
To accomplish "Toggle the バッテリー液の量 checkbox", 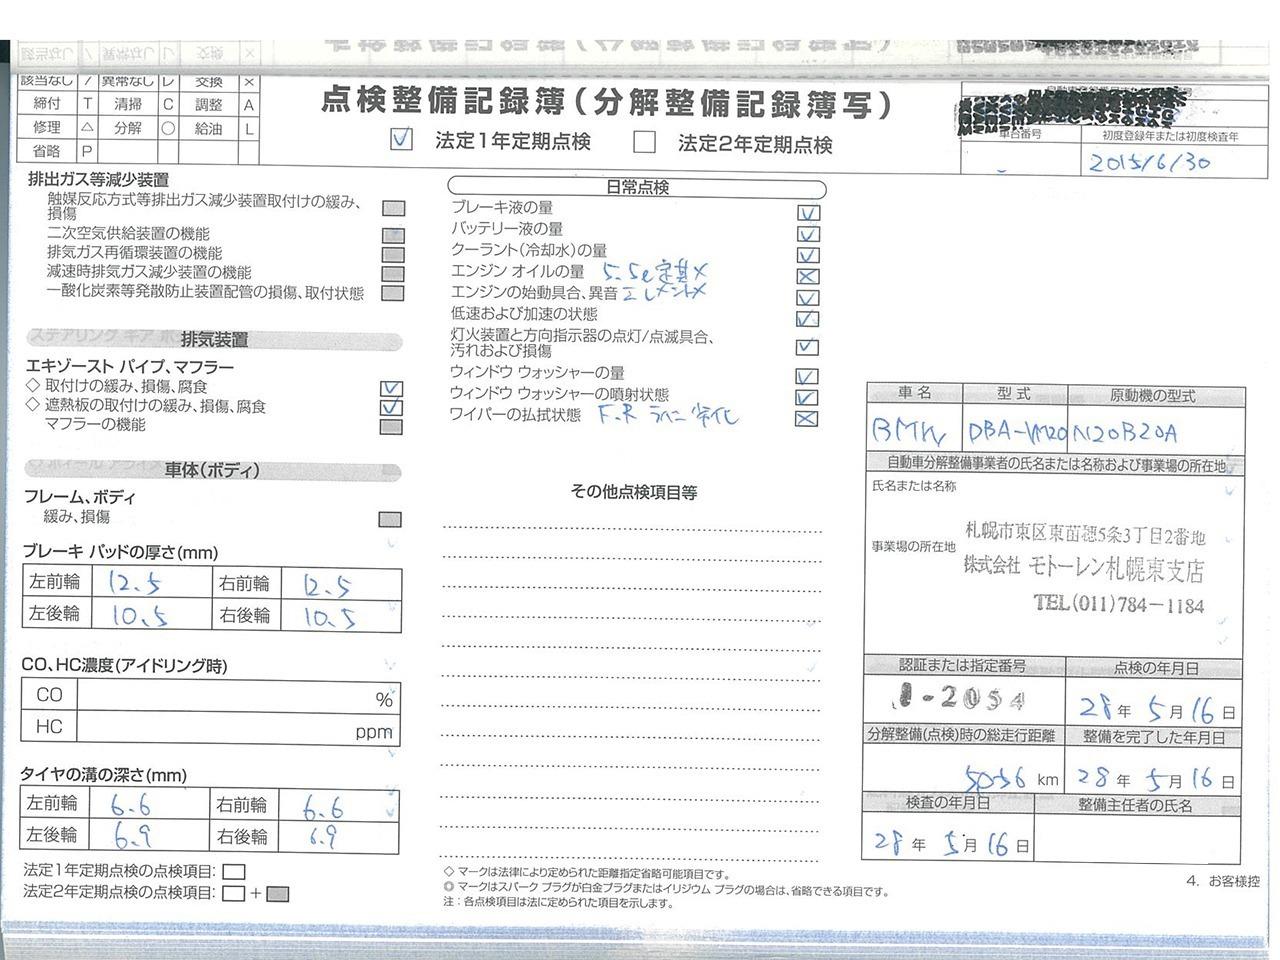I will 808,234.
